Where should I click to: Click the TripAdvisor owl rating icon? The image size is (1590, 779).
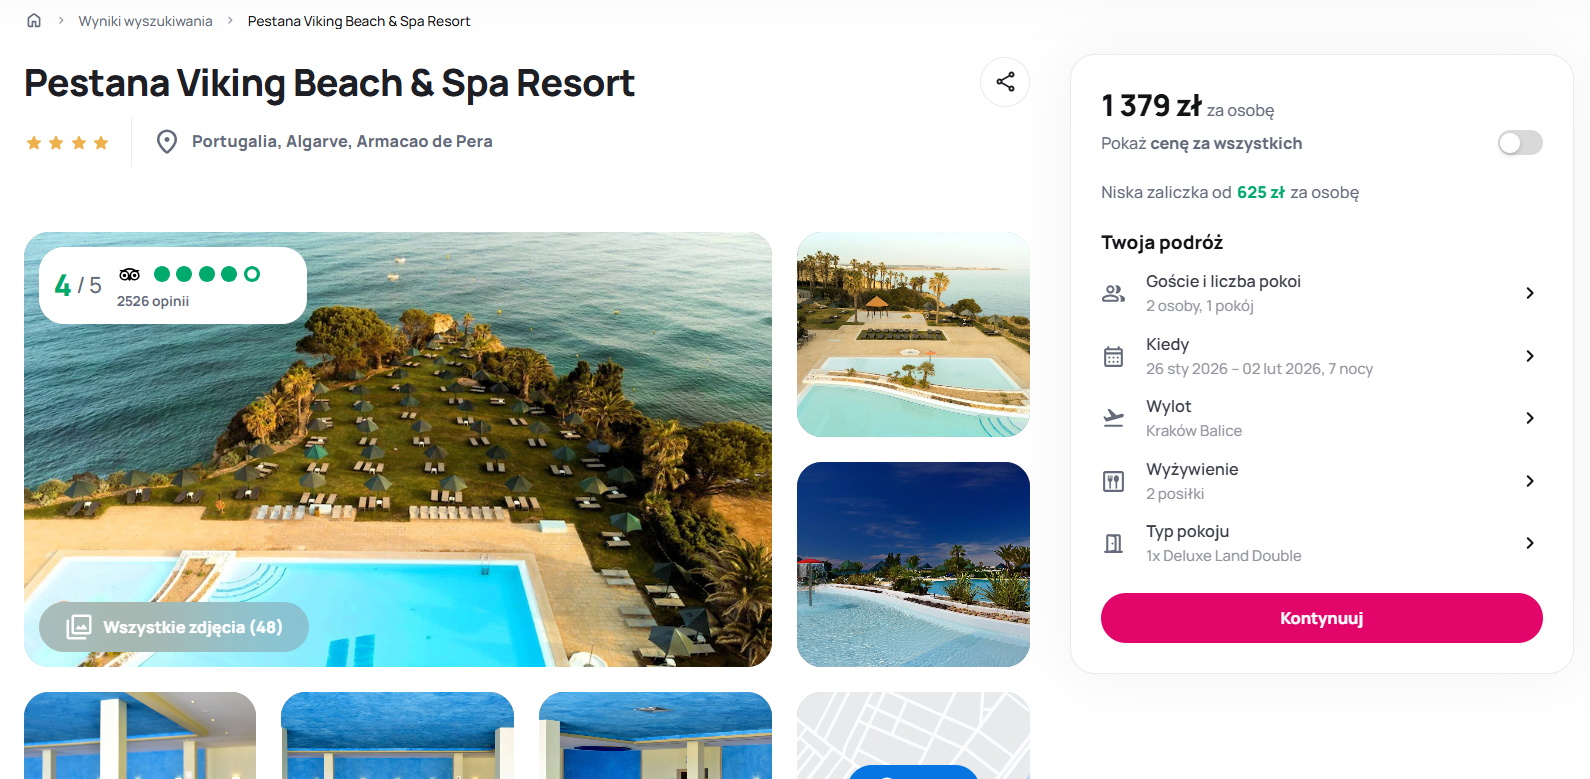pyautogui.click(x=130, y=274)
